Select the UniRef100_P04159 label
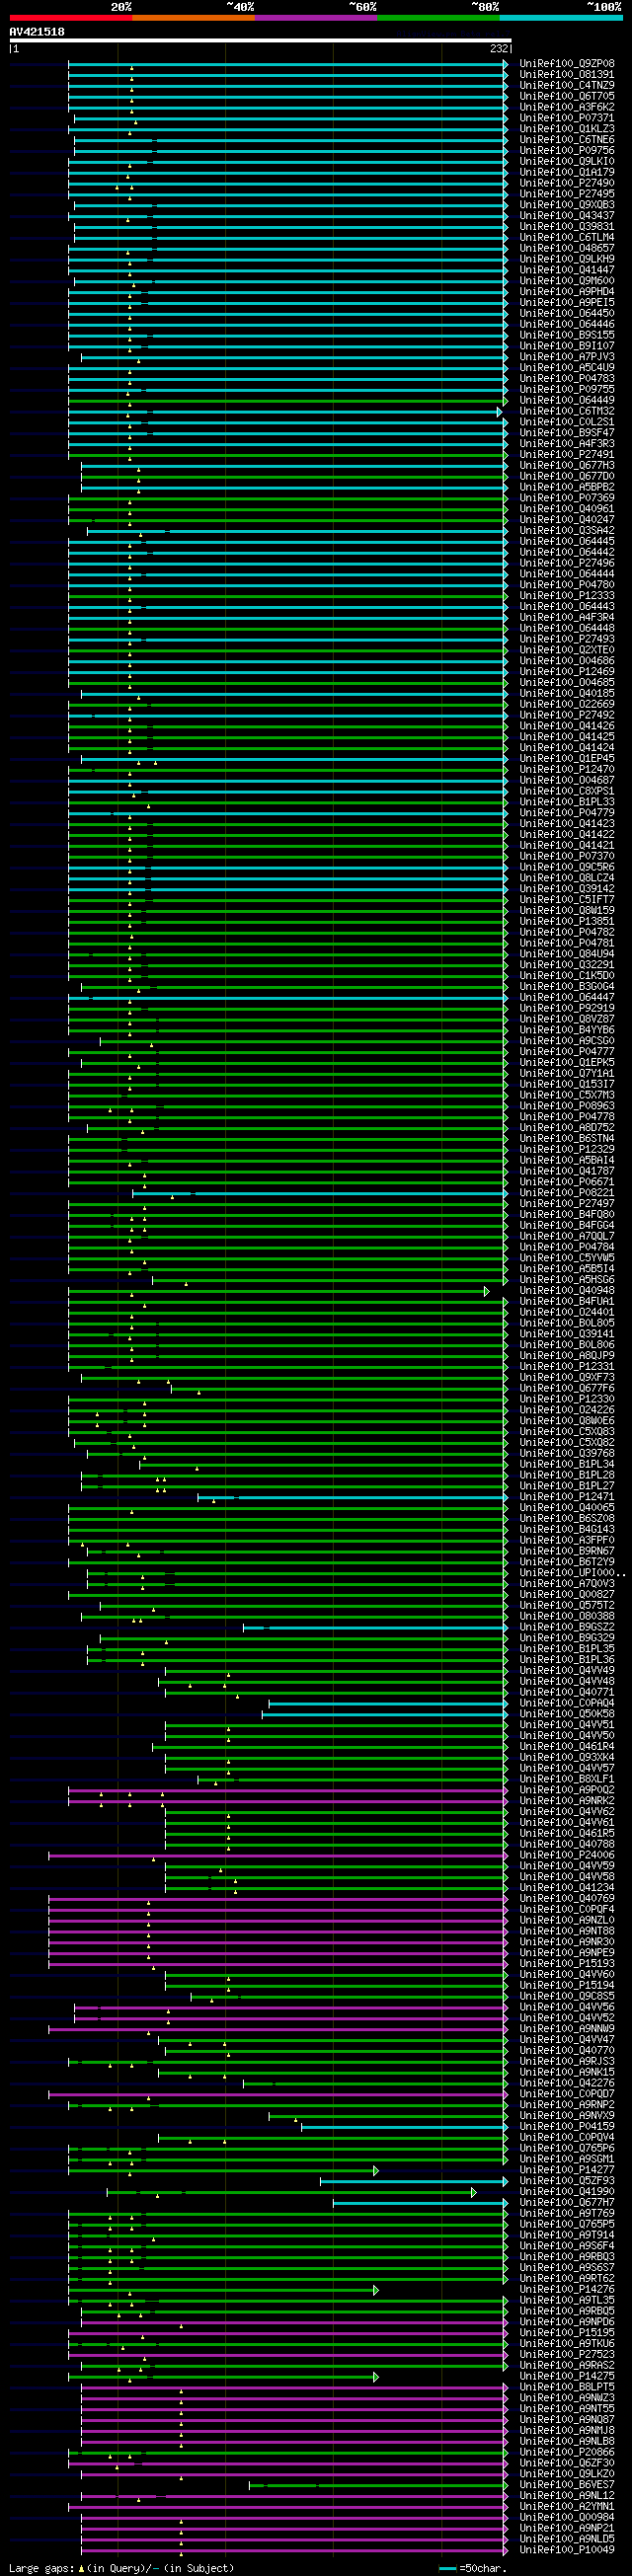The height and width of the screenshot is (2576, 632). [567, 2127]
